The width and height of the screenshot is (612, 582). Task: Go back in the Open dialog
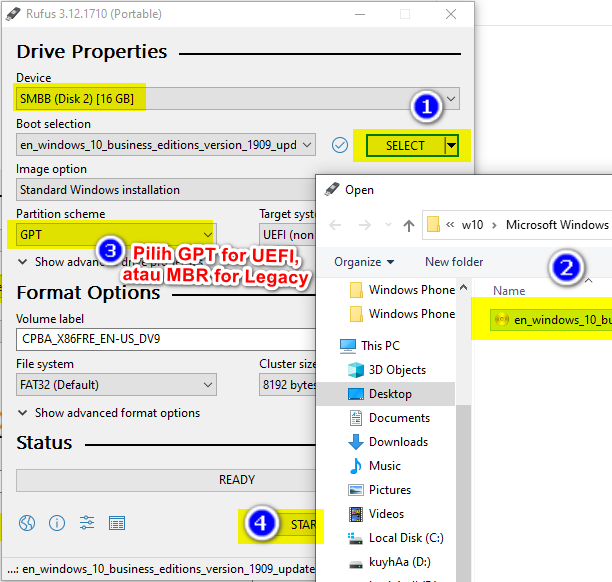(x=335, y=225)
